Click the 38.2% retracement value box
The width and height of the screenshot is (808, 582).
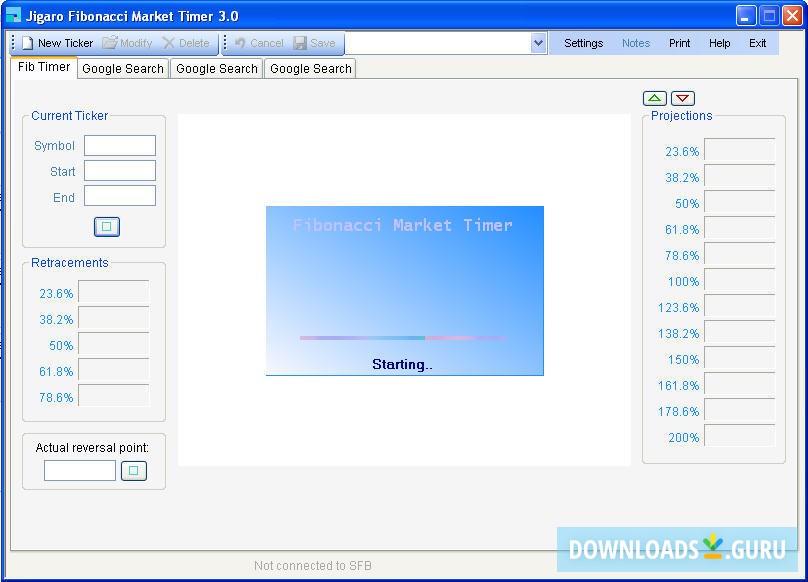click(x=114, y=318)
